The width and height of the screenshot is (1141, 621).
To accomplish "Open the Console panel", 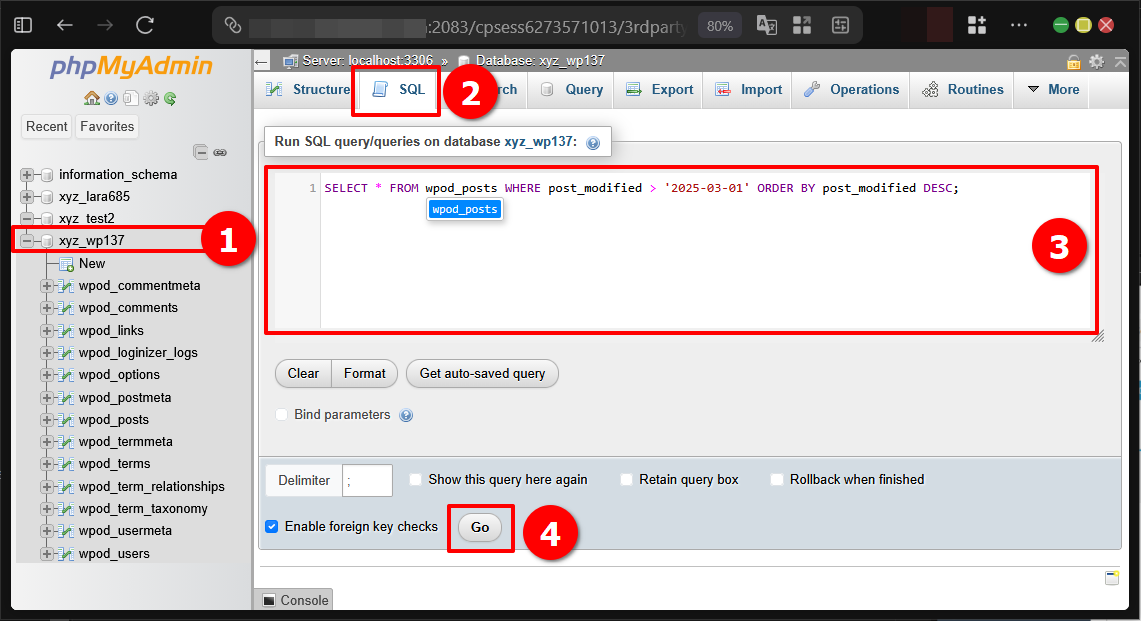I will [295, 600].
